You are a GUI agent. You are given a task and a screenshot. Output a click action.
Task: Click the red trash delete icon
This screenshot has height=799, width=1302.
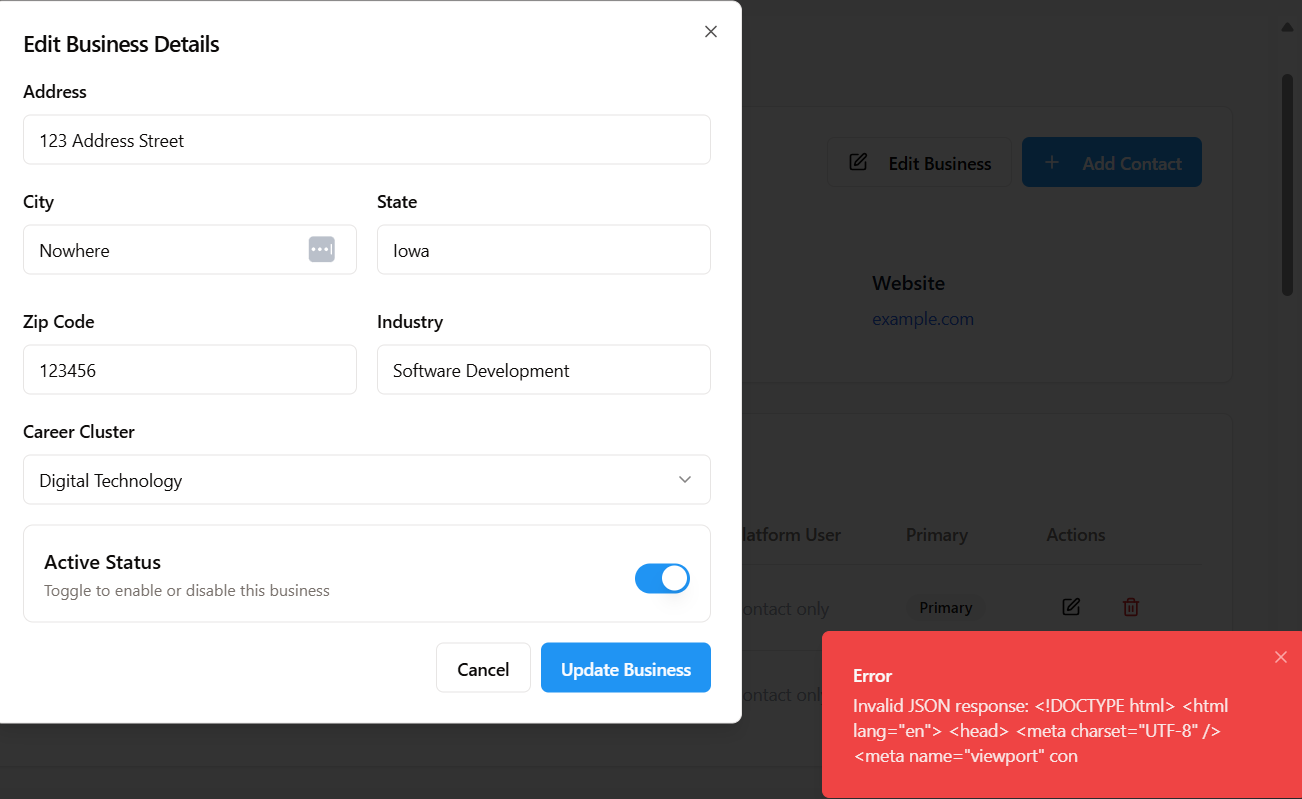coord(1131,607)
